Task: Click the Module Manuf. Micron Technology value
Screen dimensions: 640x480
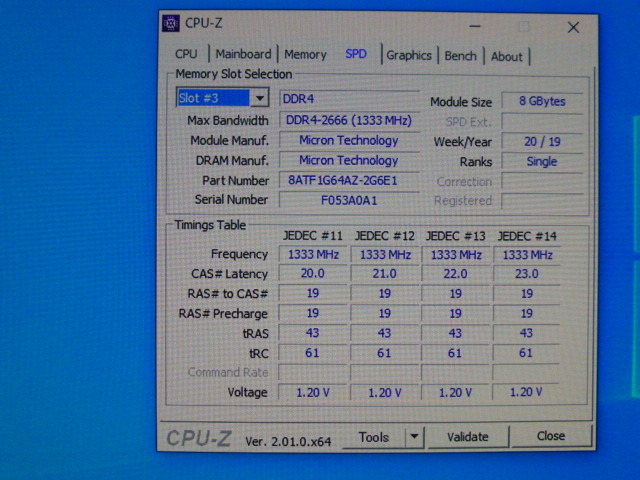Action: coord(349,140)
